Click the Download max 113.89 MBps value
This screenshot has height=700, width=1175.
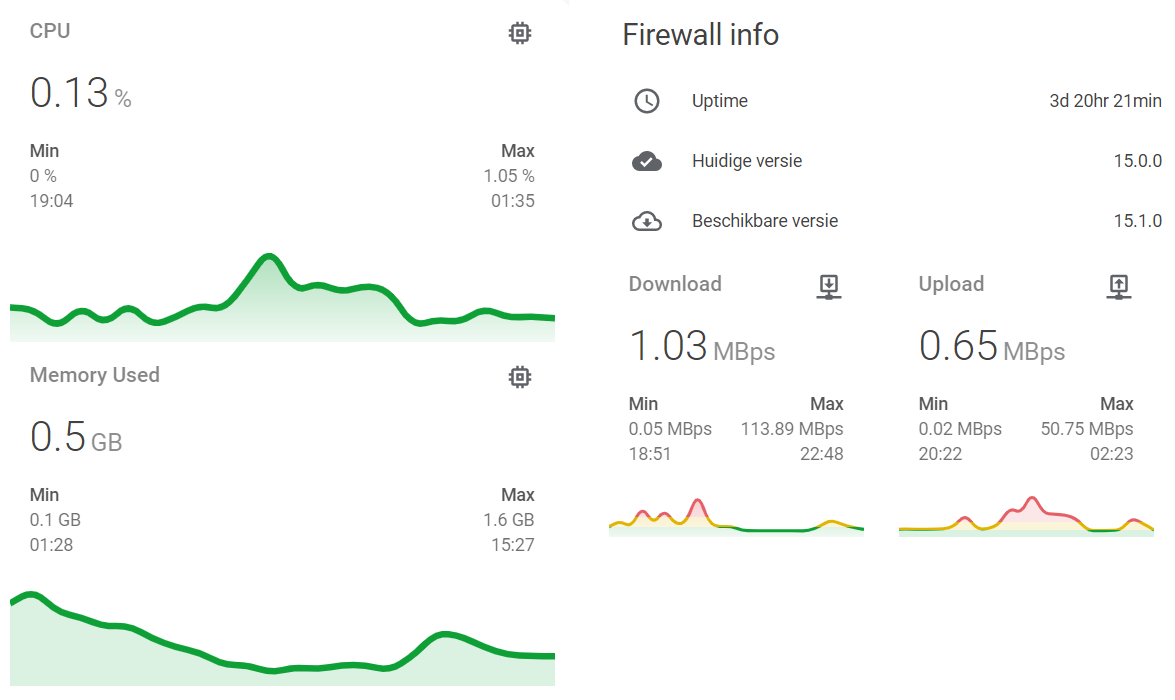pyautogui.click(x=792, y=429)
